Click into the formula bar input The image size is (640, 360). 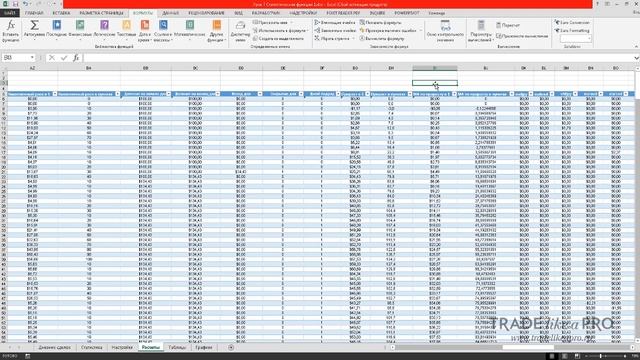coord(357,58)
